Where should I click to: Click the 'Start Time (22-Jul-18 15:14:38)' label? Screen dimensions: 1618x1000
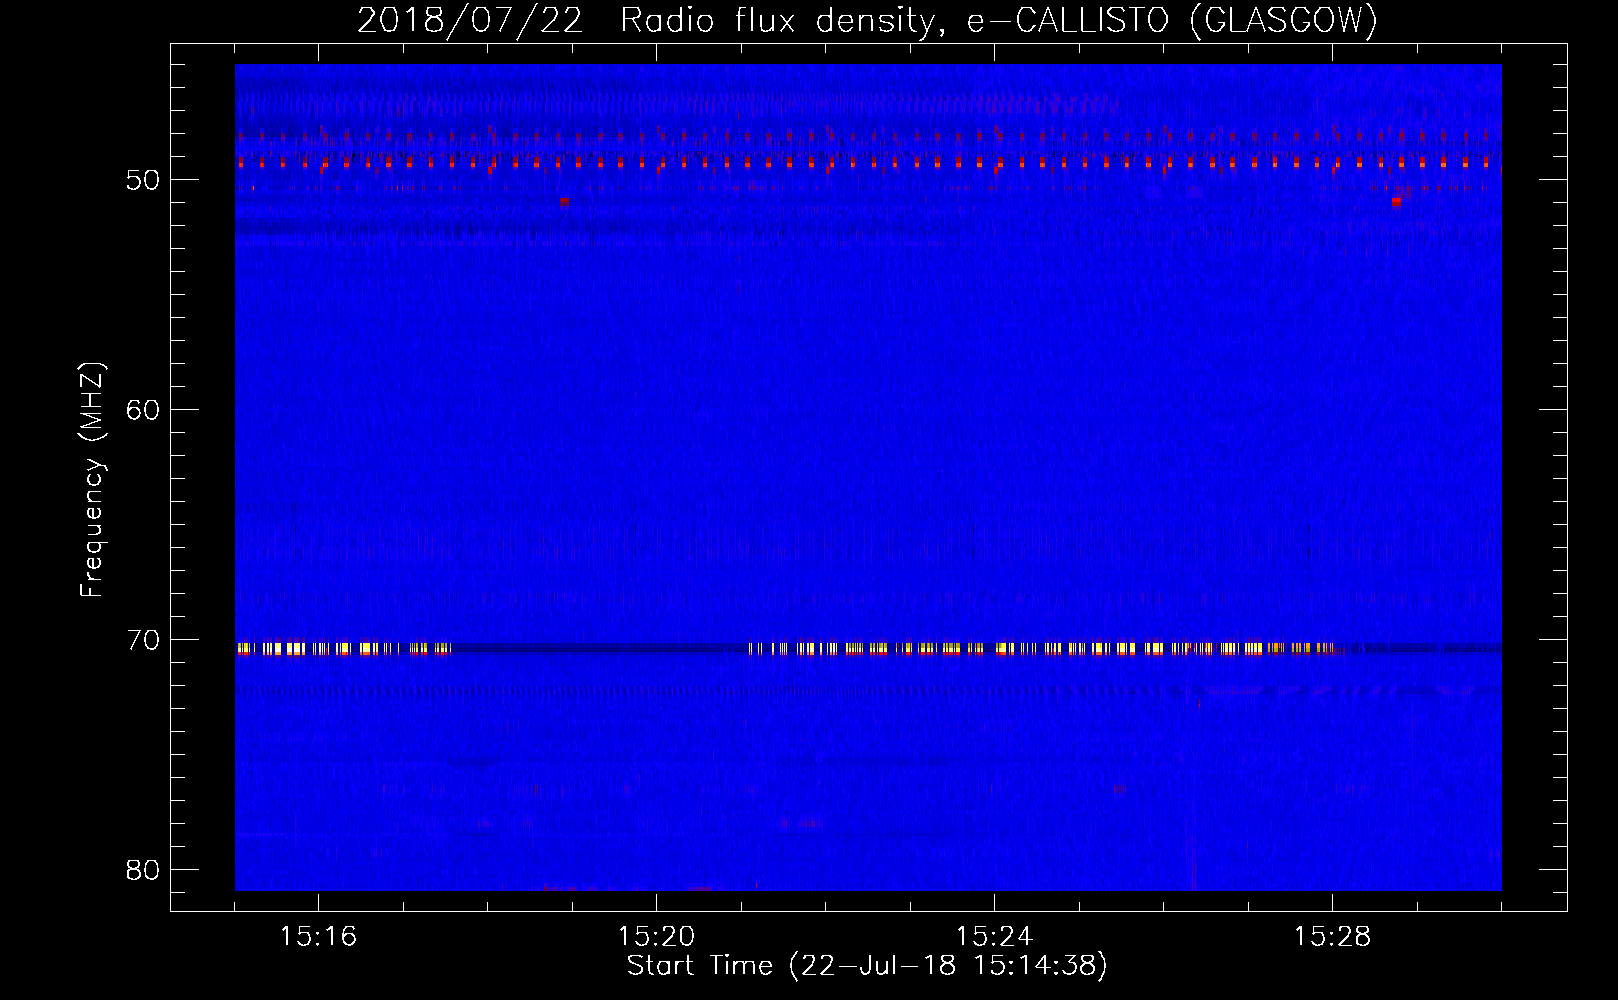867,966
